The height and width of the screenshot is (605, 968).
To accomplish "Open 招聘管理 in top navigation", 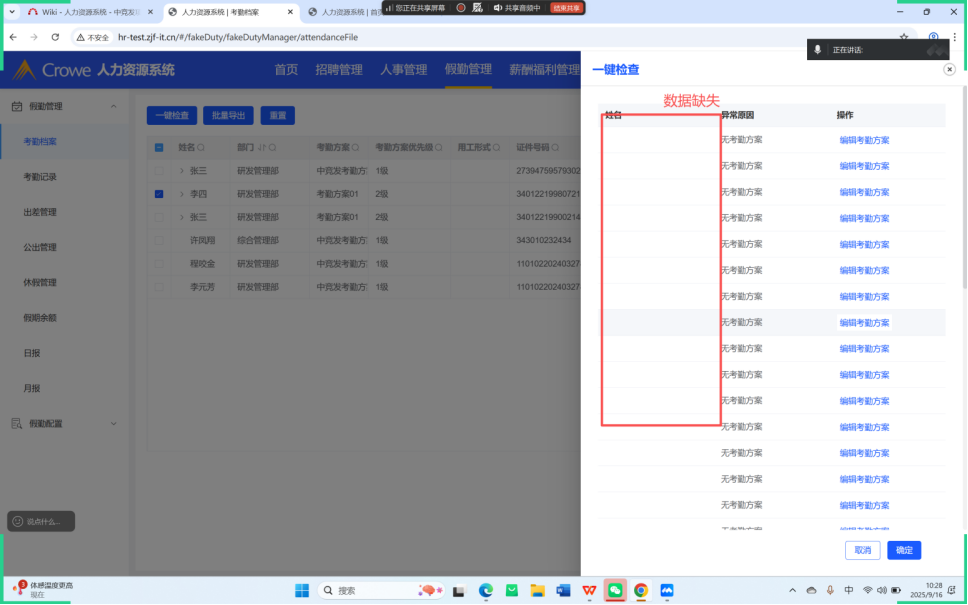I will coord(339,70).
